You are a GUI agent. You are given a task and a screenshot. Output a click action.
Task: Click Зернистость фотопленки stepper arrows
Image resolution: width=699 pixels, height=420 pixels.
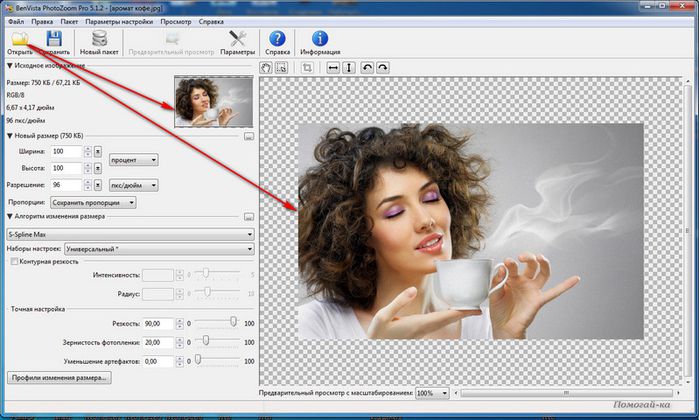coord(179,342)
